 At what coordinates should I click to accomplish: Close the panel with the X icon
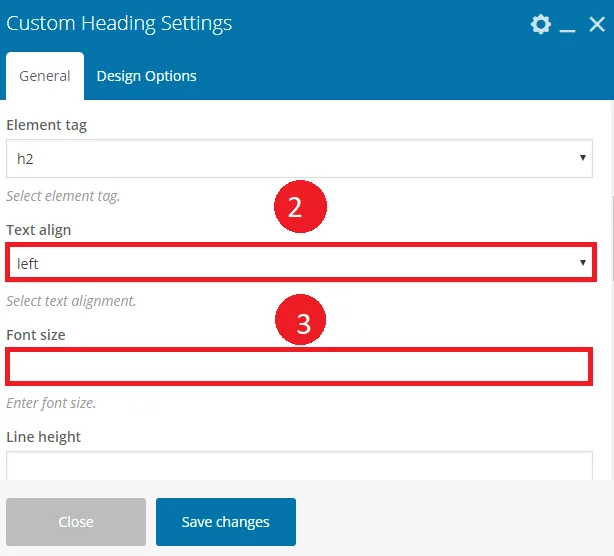click(597, 24)
